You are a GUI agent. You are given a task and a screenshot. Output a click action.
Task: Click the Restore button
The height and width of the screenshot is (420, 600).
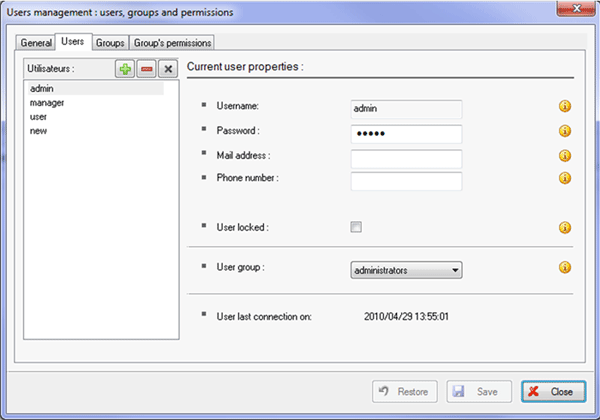[405, 391]
